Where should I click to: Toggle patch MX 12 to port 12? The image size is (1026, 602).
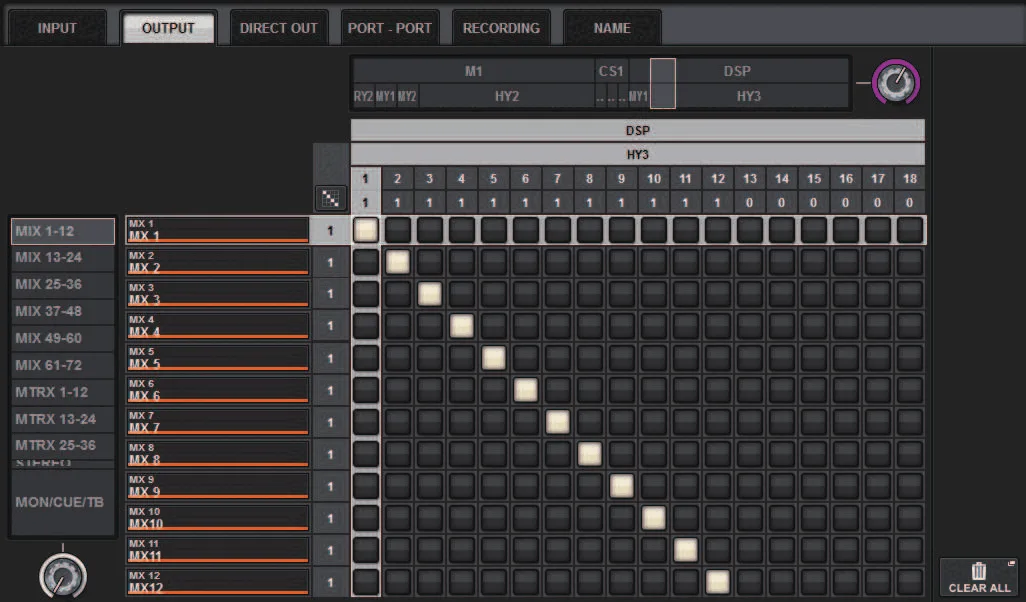pyautogui.click(x=718, y=582)
